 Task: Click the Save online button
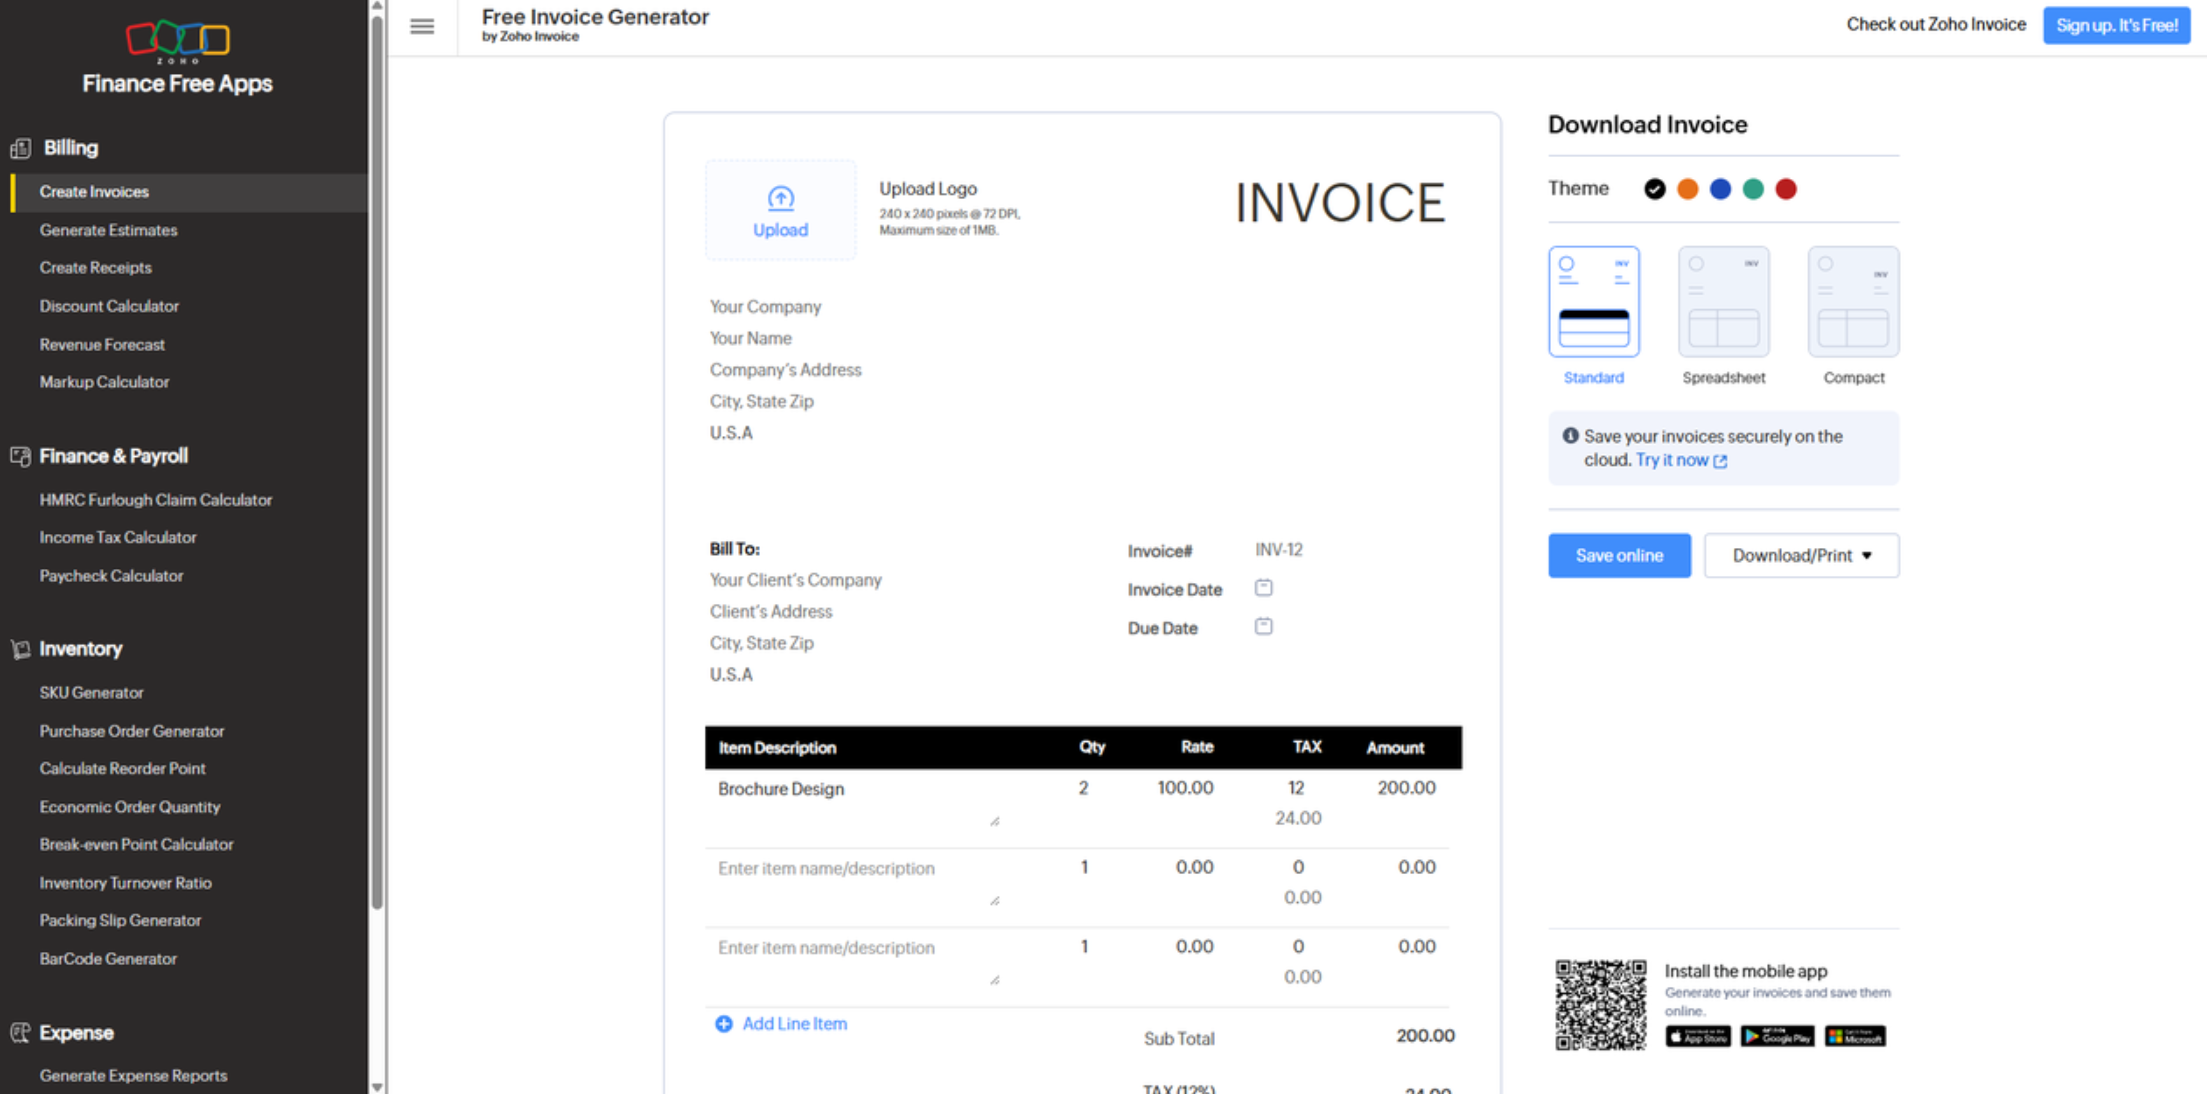pyautogui.click(x=1618, y=555)
